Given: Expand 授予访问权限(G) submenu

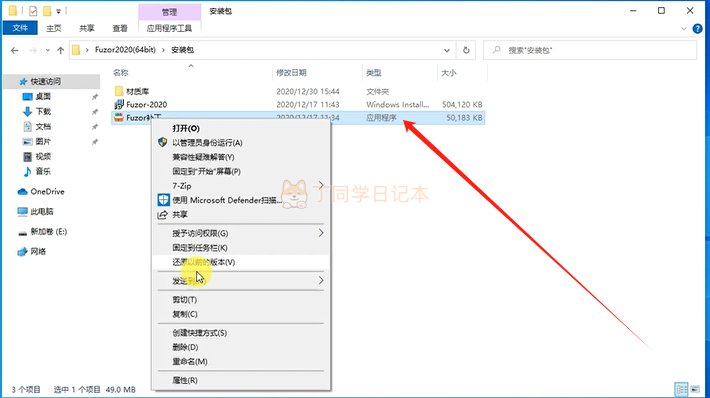Looking at the screenshot, I should [321, 233].
